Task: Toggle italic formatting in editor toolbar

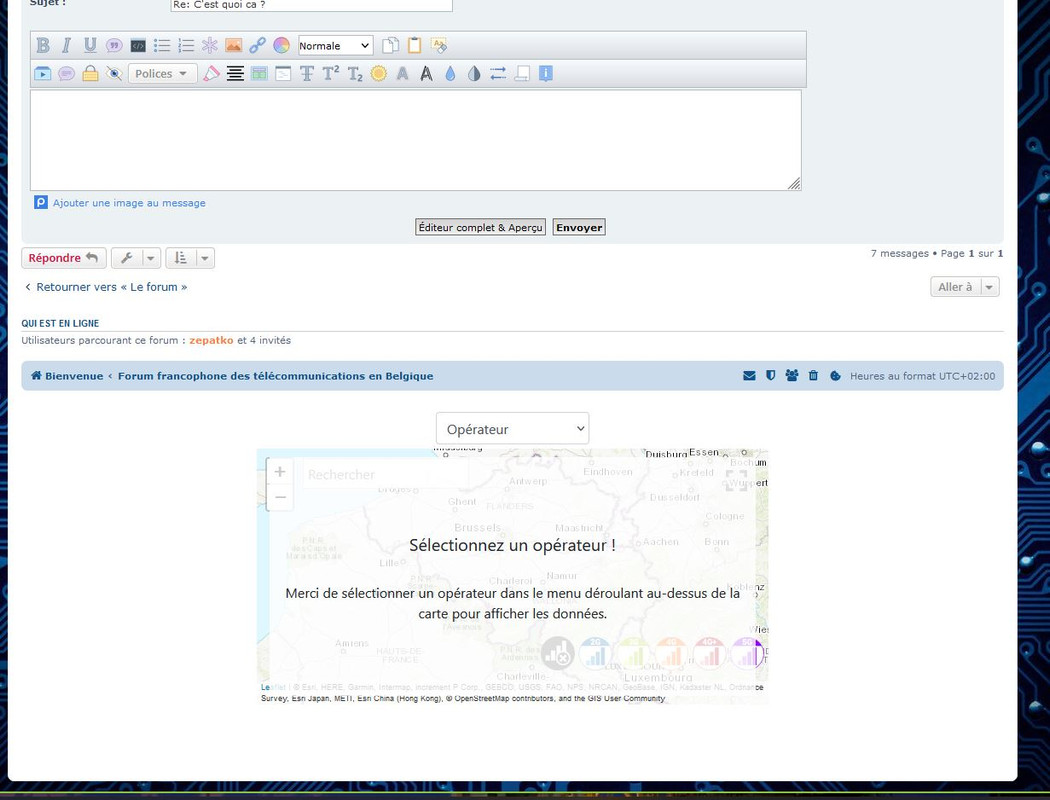Action: (x=66, y=46)
